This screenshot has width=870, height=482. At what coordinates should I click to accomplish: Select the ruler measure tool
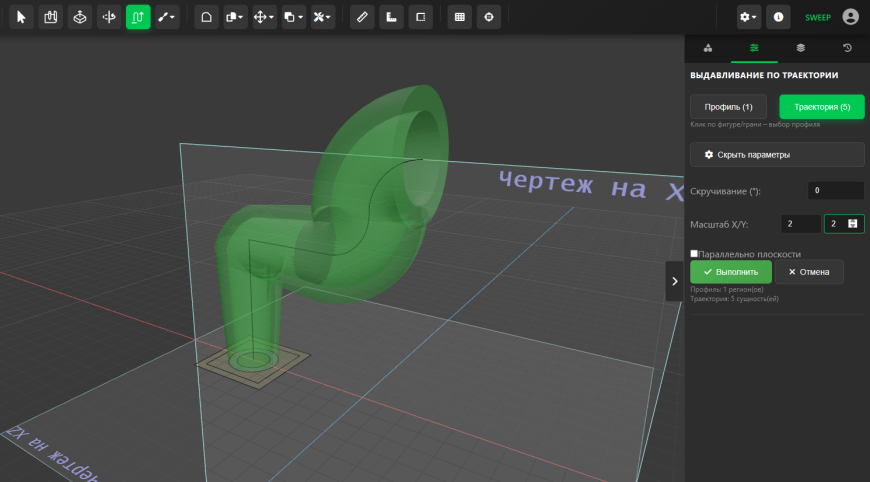click(x=362, y=17)
